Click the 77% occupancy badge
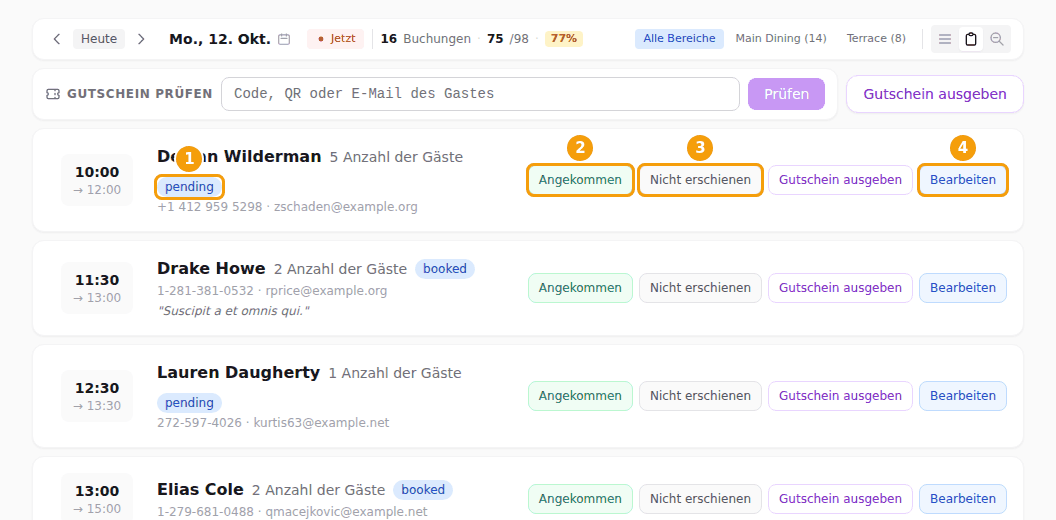This screenshot has width=1056, height=520. (564, 38)
